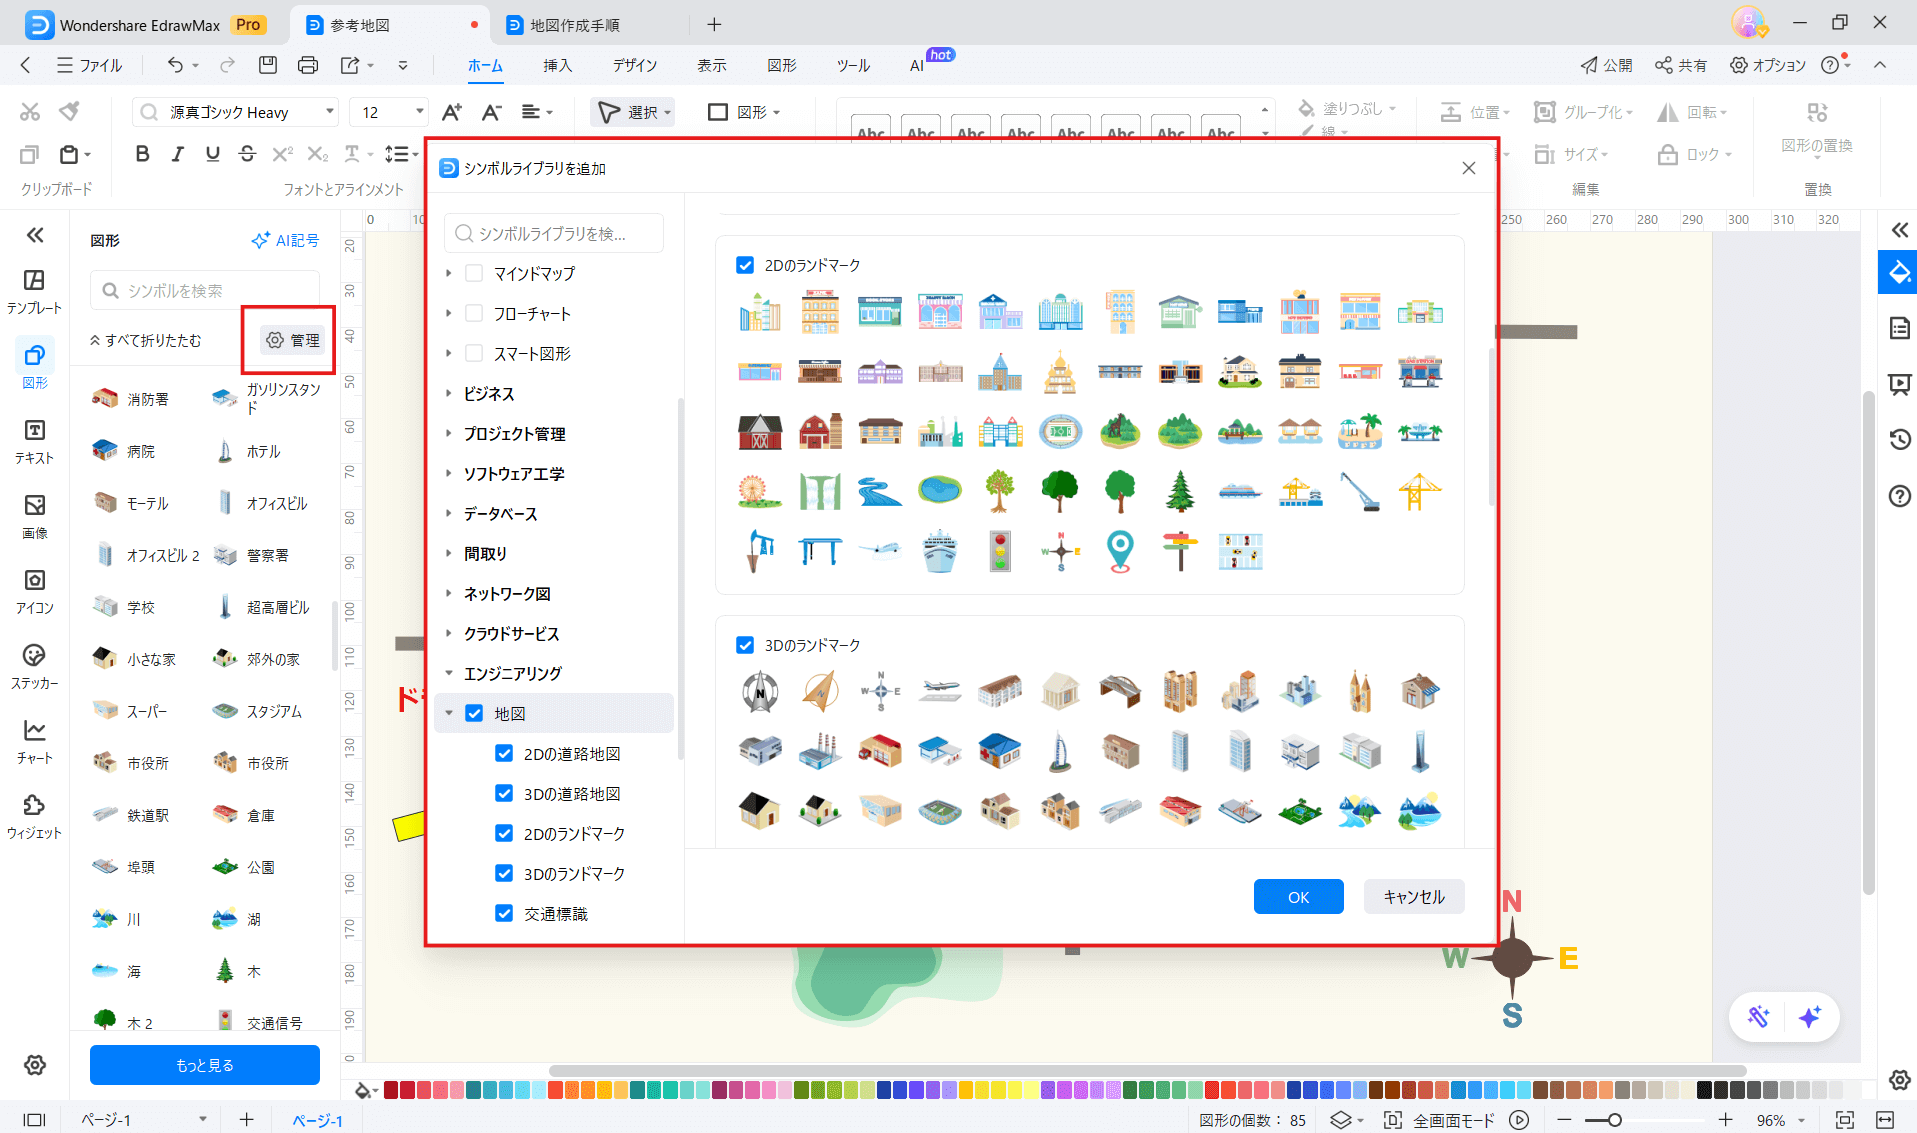Click the Save icon in the toolbar
This screenshot has width=1917, height=1133.
(x=267, y=66)
